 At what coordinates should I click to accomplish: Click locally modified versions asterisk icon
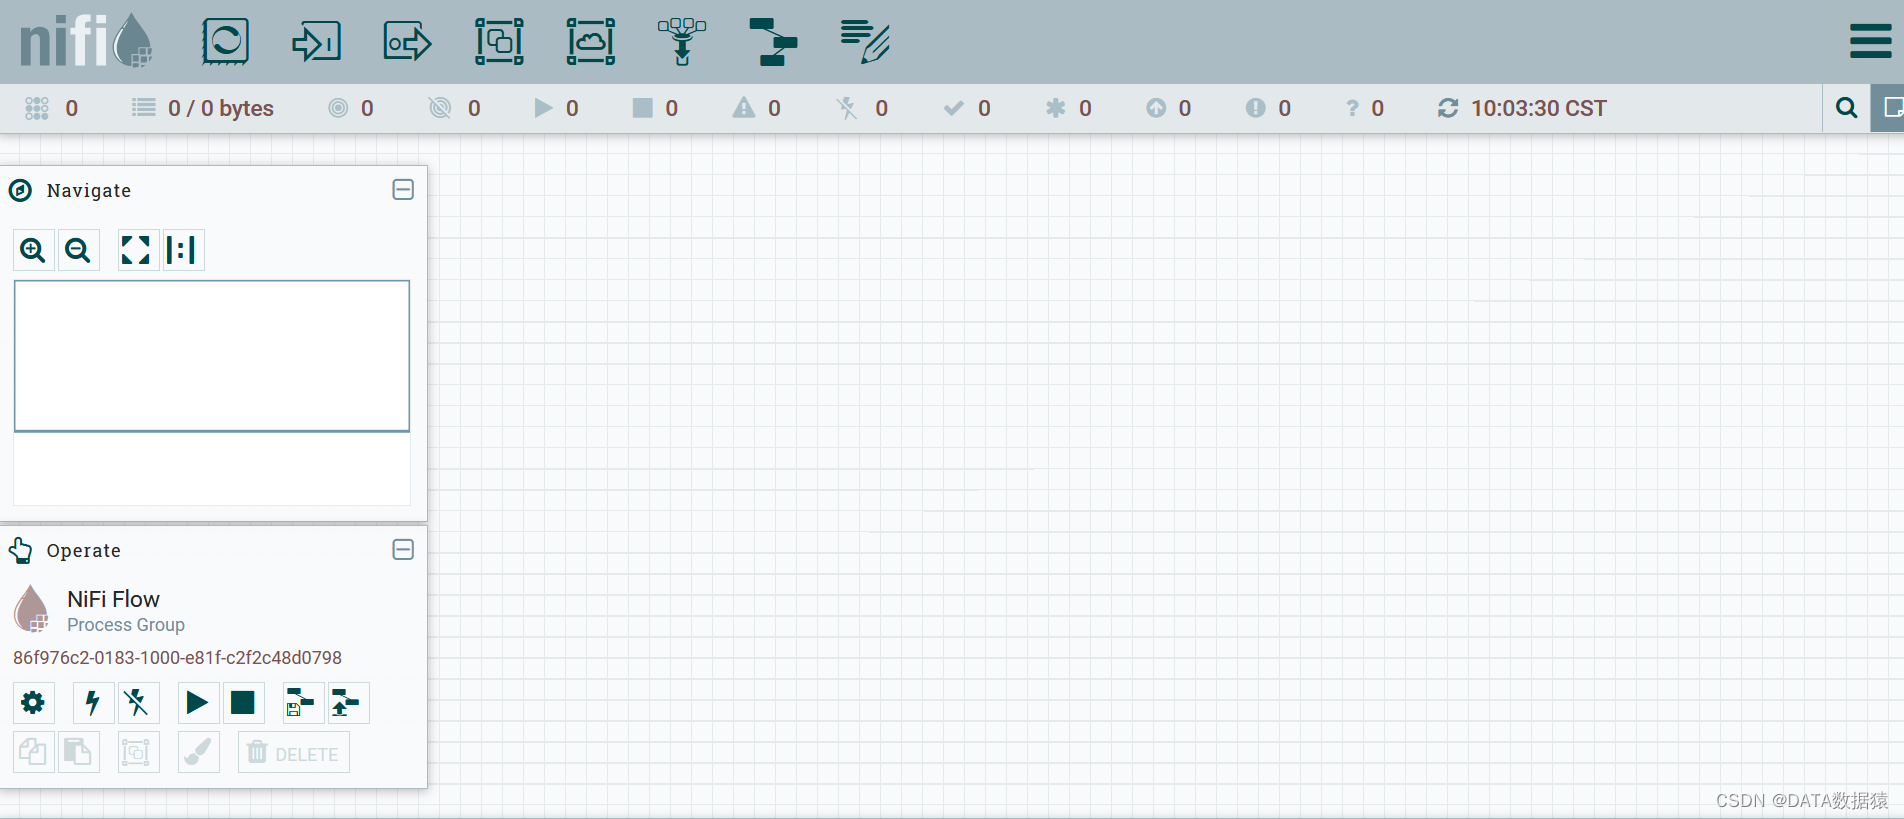point(1056,108)
